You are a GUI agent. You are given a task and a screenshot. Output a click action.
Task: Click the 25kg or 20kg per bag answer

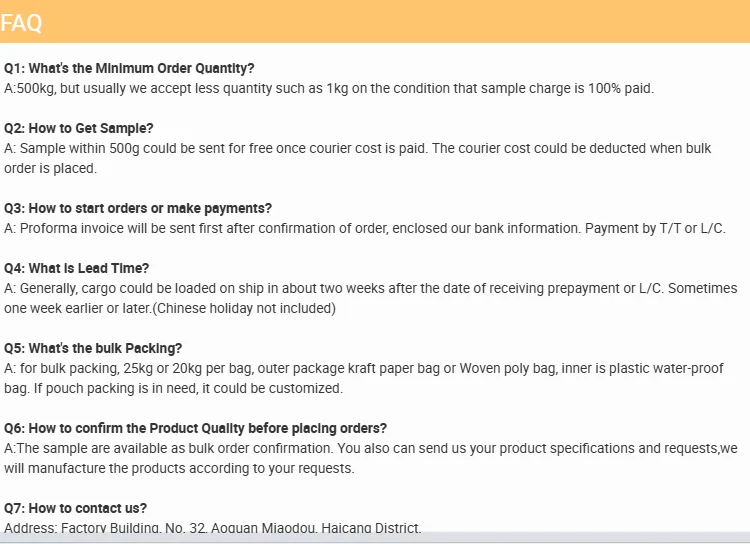(x=364, y=368)
